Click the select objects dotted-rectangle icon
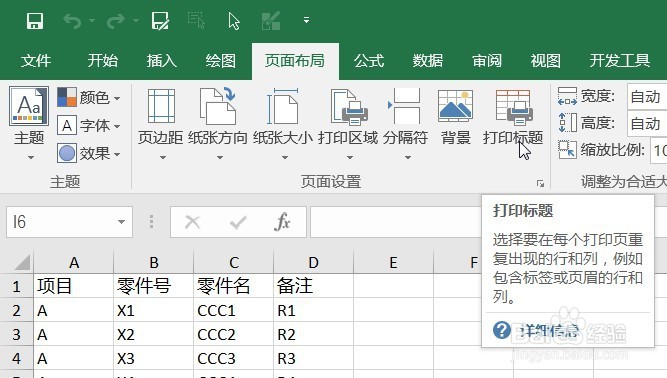The image size is (667, 378). [x=196, y=20]
